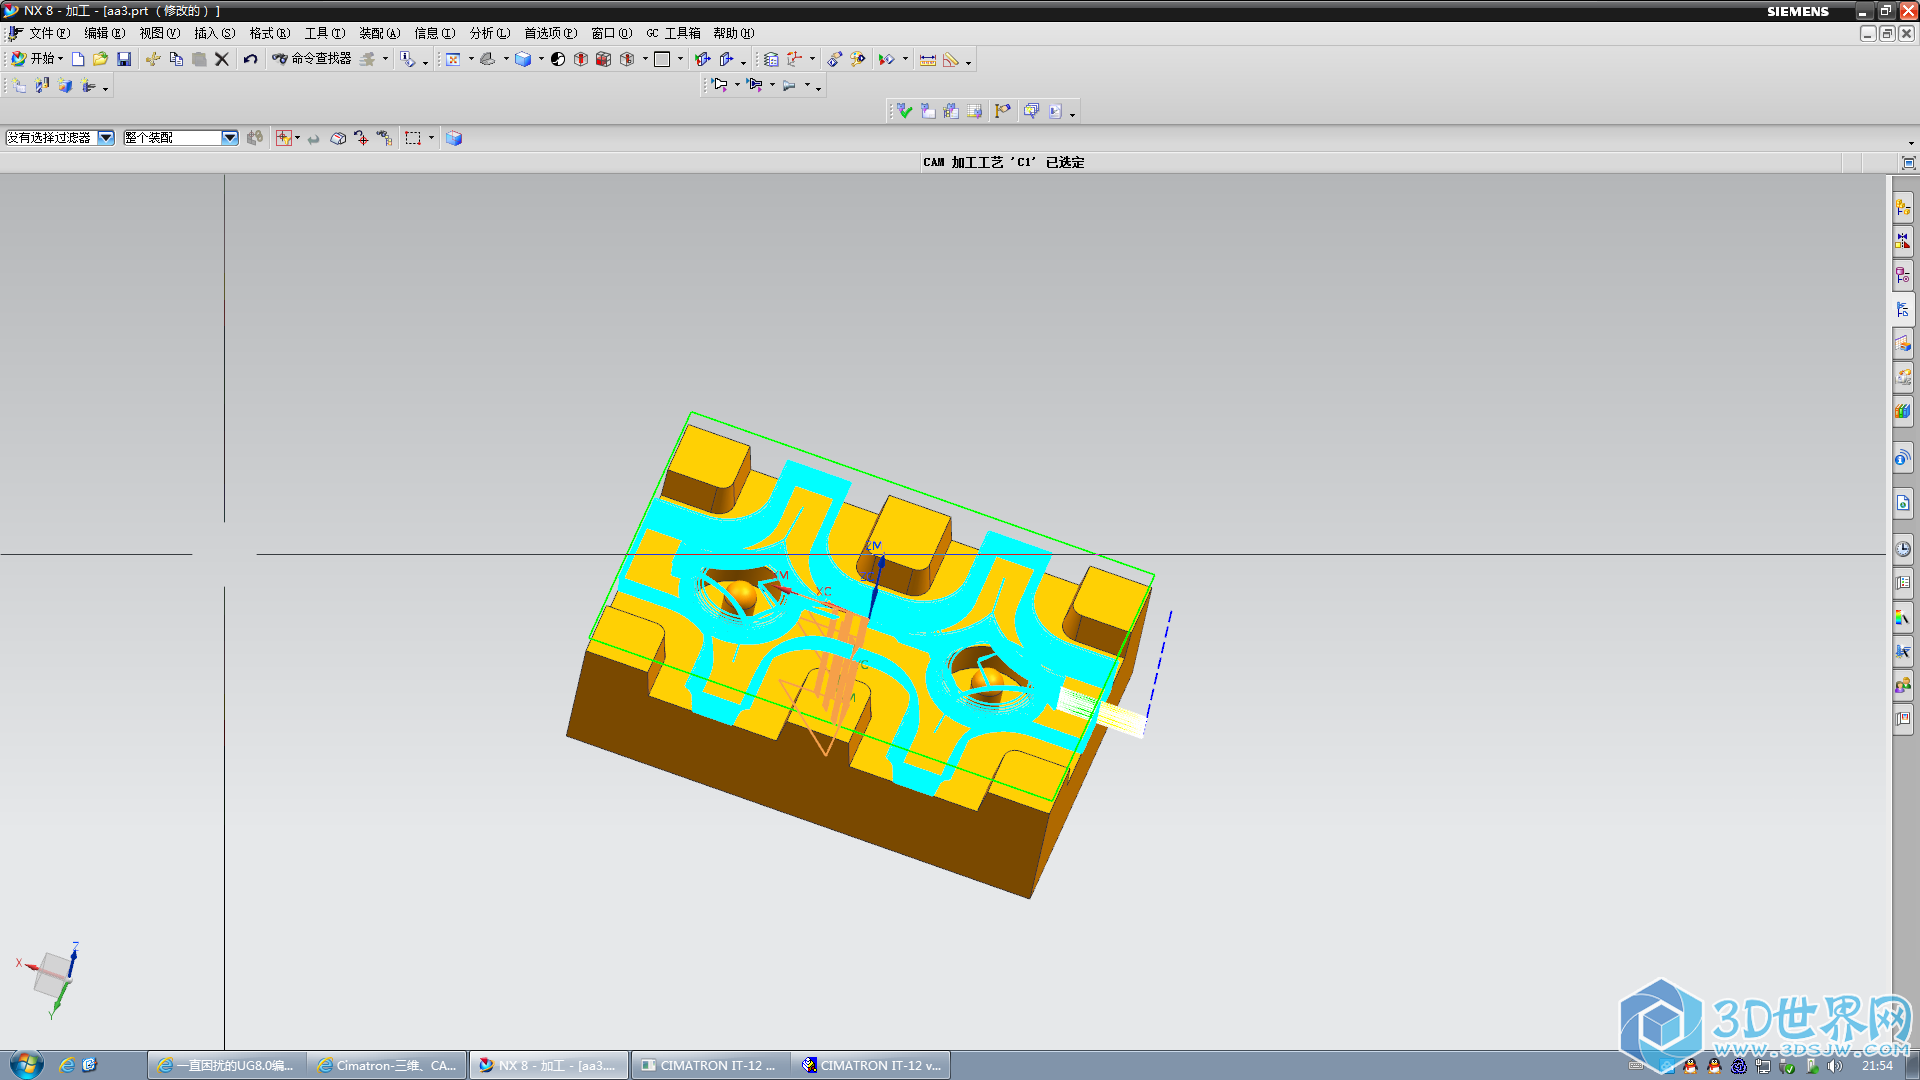Expand the 整个装配 scope dropdown
Image resolution: width=1920 pixels, height=1080 pixels.
(x=229, y=138)
